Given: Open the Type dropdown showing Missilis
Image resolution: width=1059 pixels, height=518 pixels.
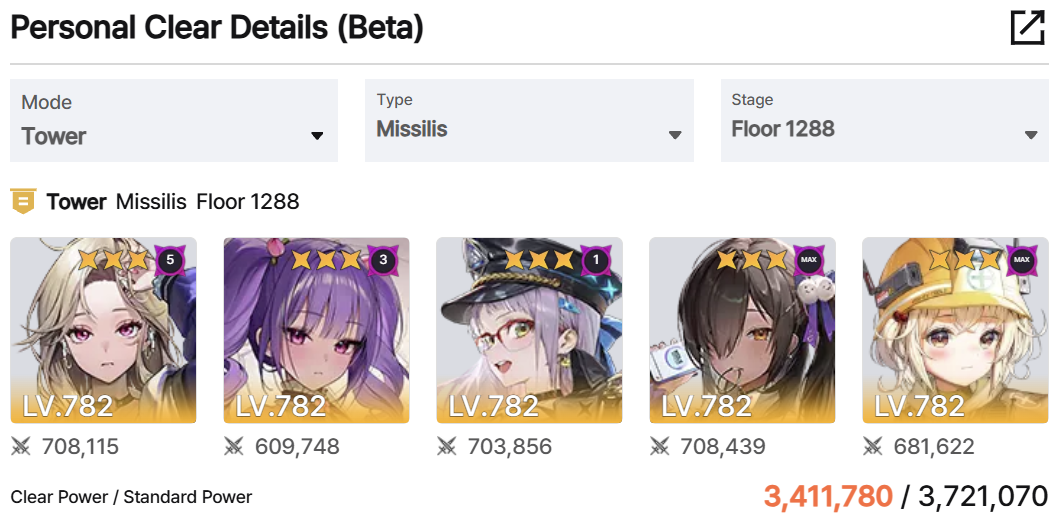Looking at the screenshot, I should coord(529,120).
